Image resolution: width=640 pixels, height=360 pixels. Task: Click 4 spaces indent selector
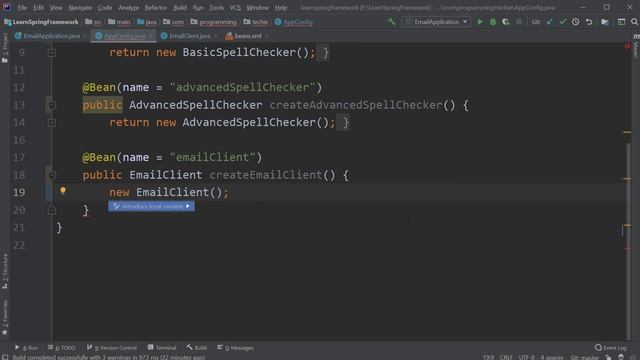pos(552,357)
